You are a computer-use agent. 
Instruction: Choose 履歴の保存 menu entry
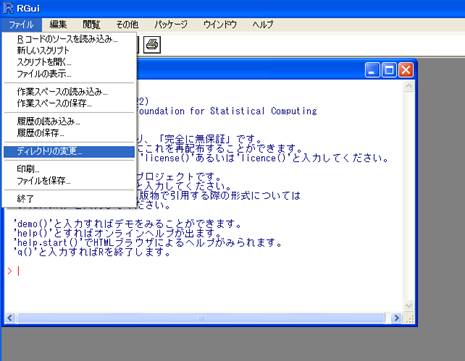point(69,133)
